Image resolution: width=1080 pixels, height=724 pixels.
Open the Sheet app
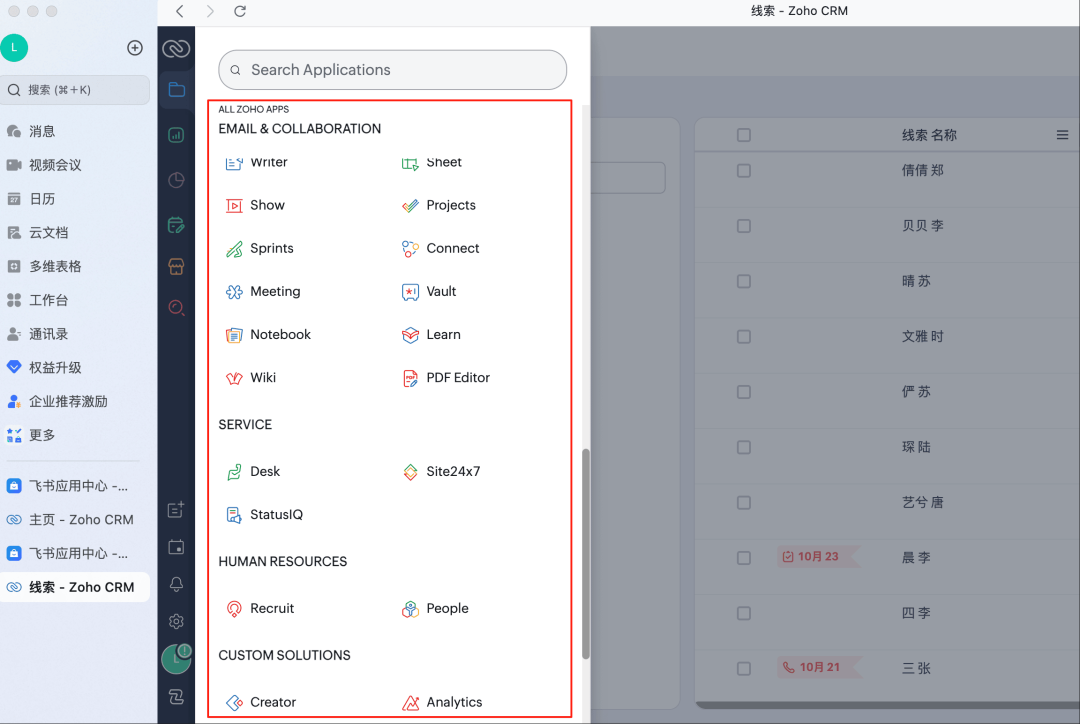431,162
